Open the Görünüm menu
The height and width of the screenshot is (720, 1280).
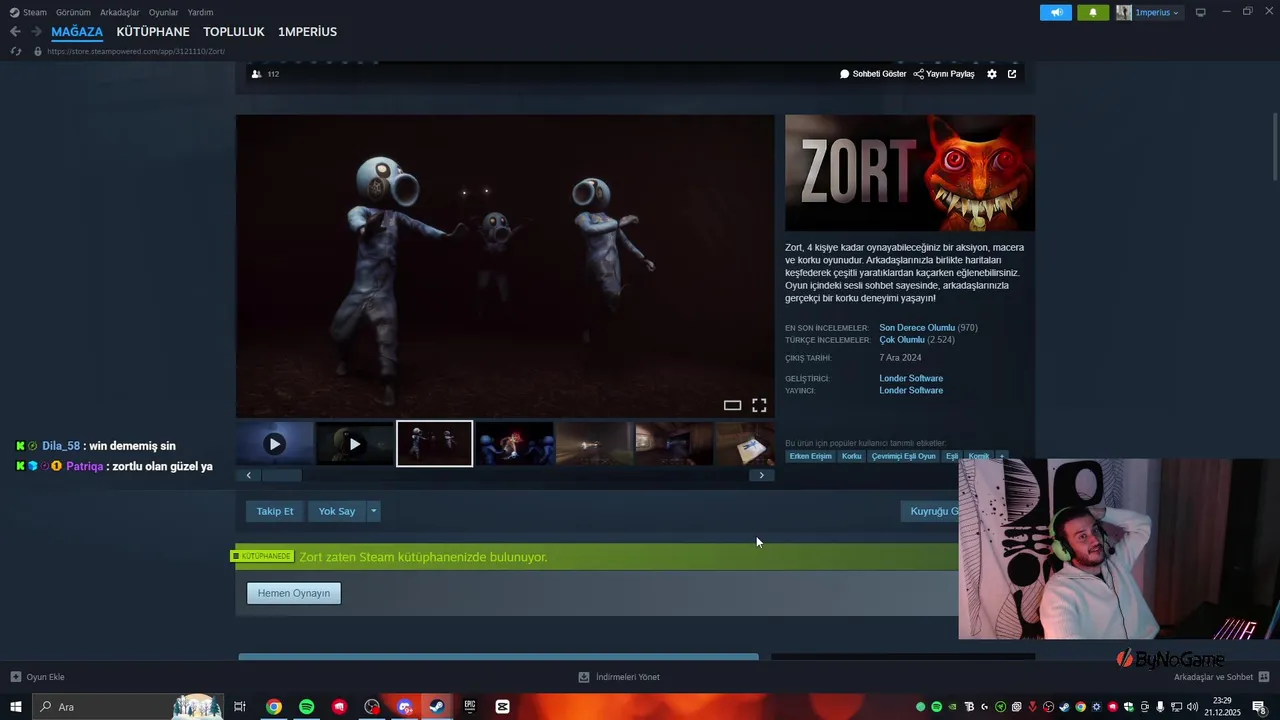click(x=73, y=12)
